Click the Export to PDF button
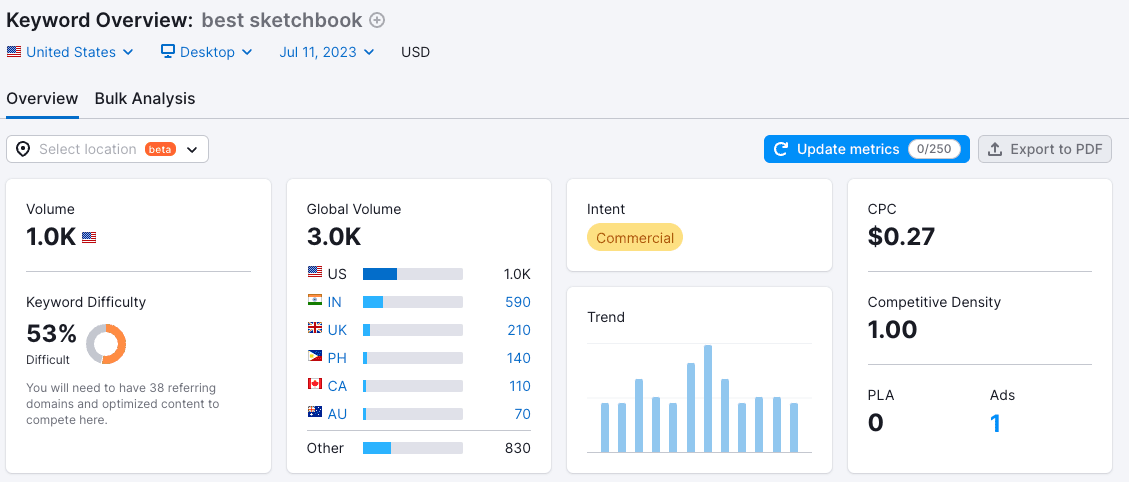This screenshot has width=1129, height=482. [1045, 149]
